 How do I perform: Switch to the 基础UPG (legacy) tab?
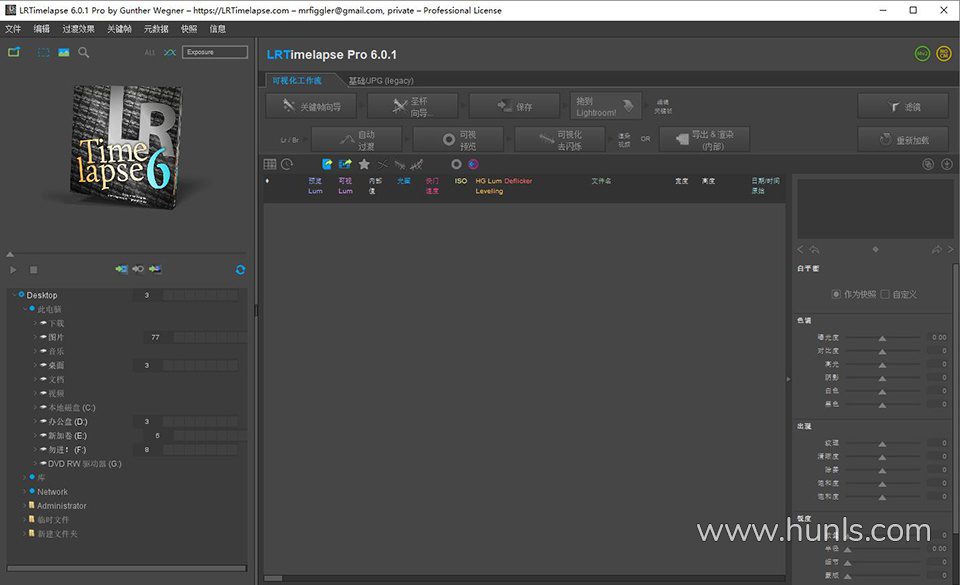[381, 80]
